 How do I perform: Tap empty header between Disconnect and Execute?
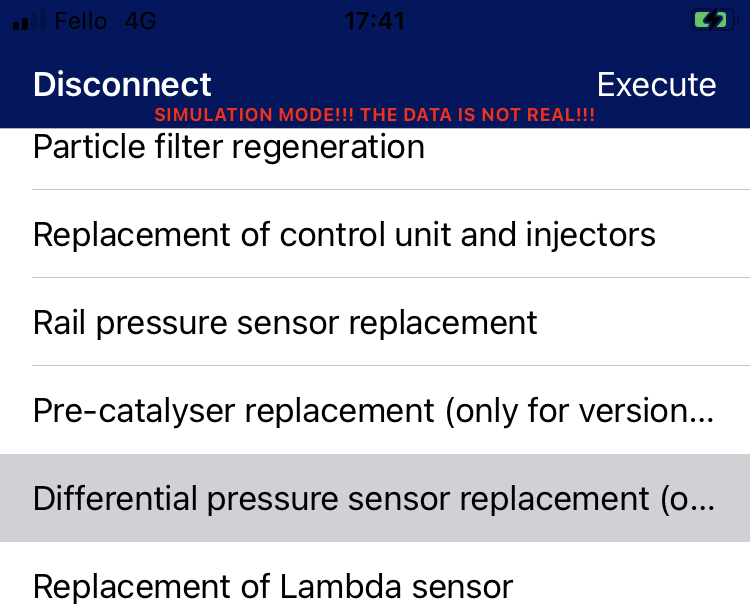(404, 84)
